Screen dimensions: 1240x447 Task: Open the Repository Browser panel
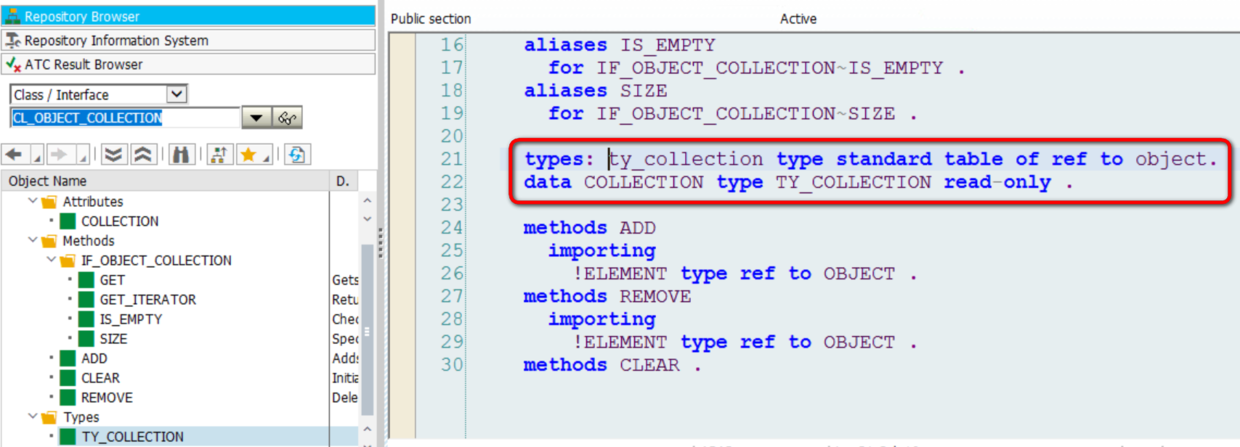(188, 16)
